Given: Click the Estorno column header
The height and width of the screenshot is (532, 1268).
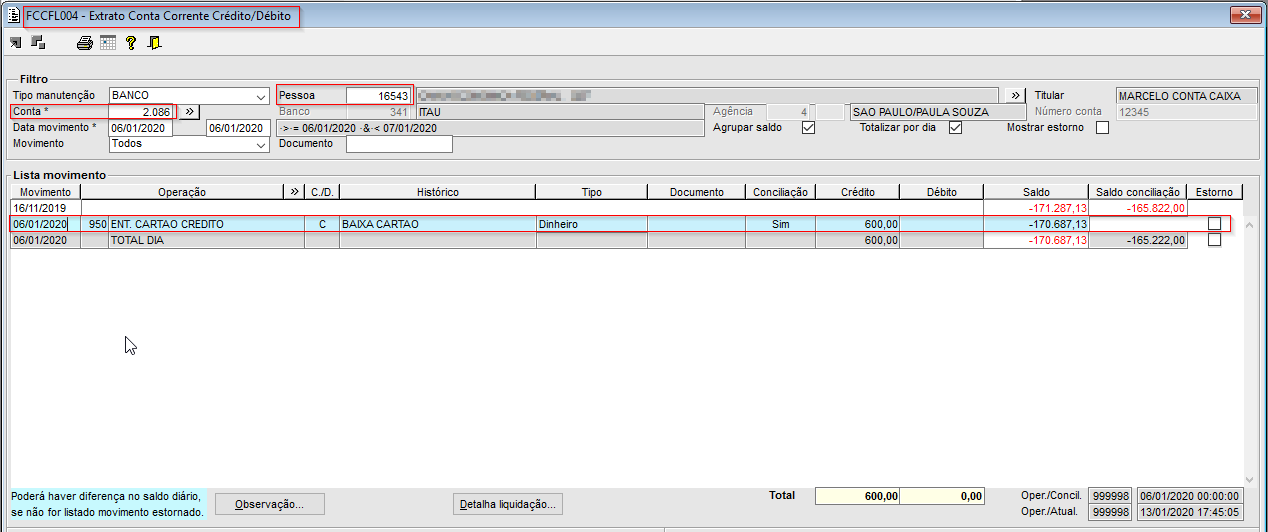Looking at the screenshot, I should (1215, 192).
